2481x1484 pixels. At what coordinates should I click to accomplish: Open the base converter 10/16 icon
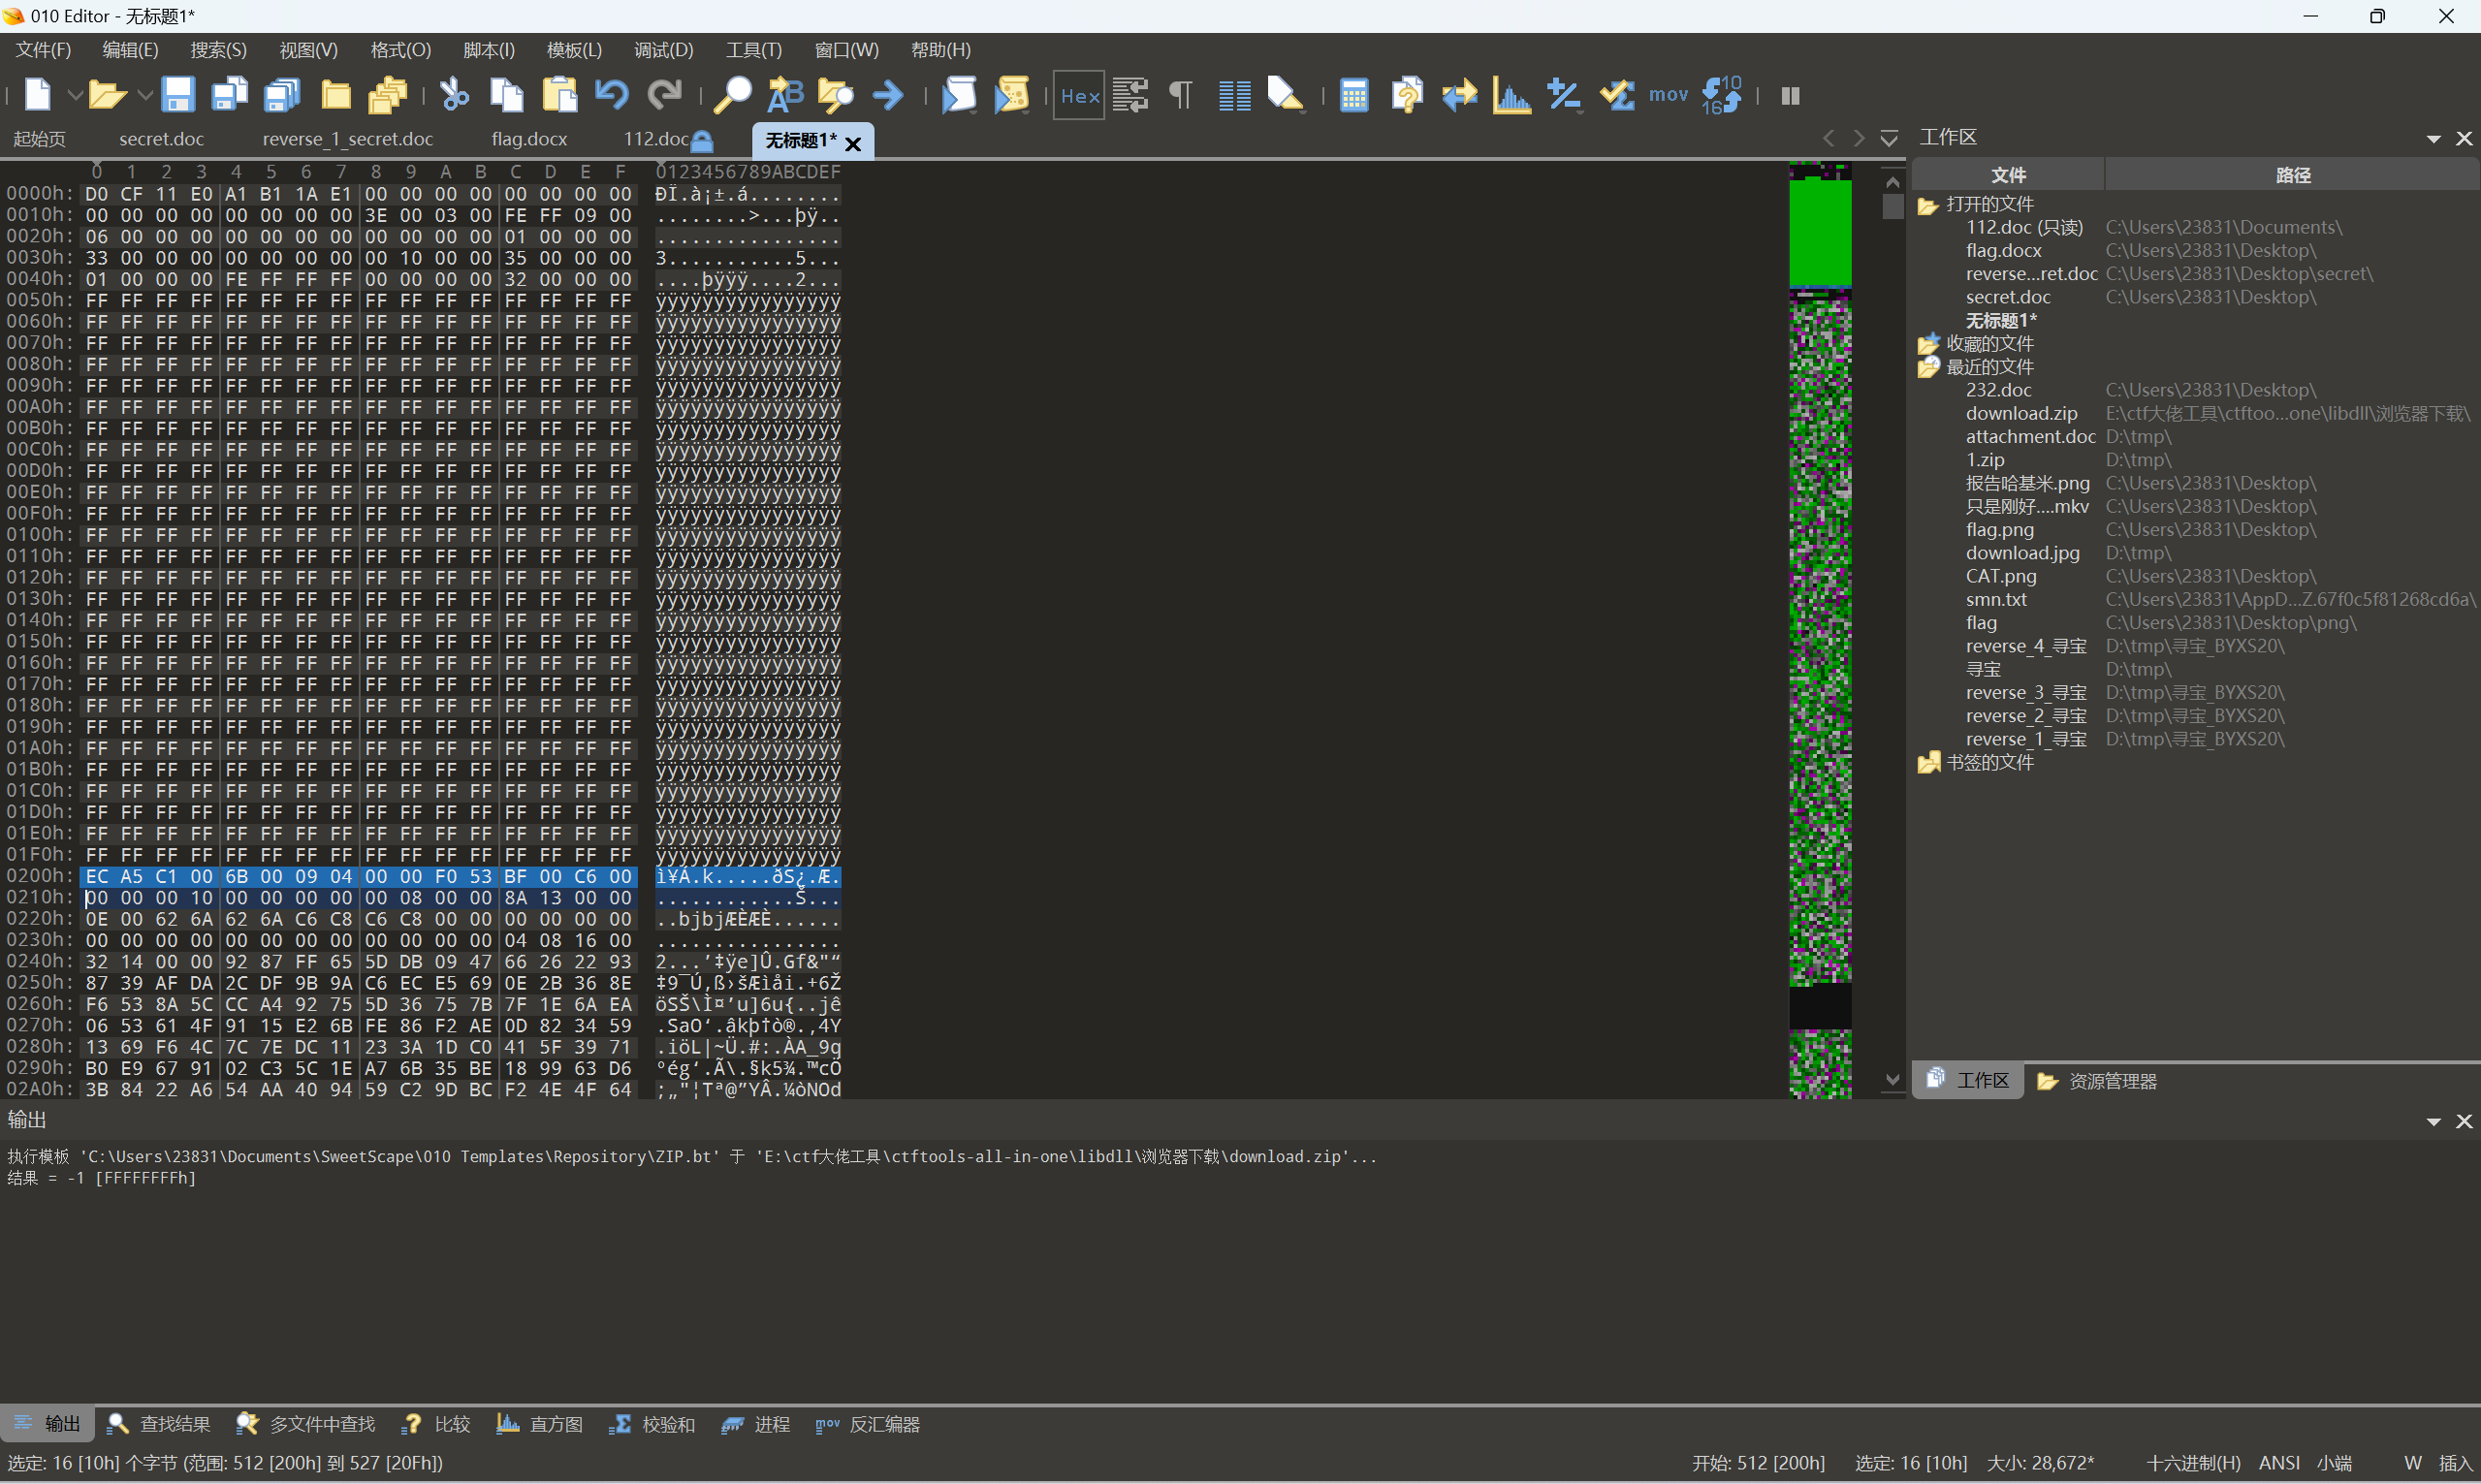pos(1721,95)
